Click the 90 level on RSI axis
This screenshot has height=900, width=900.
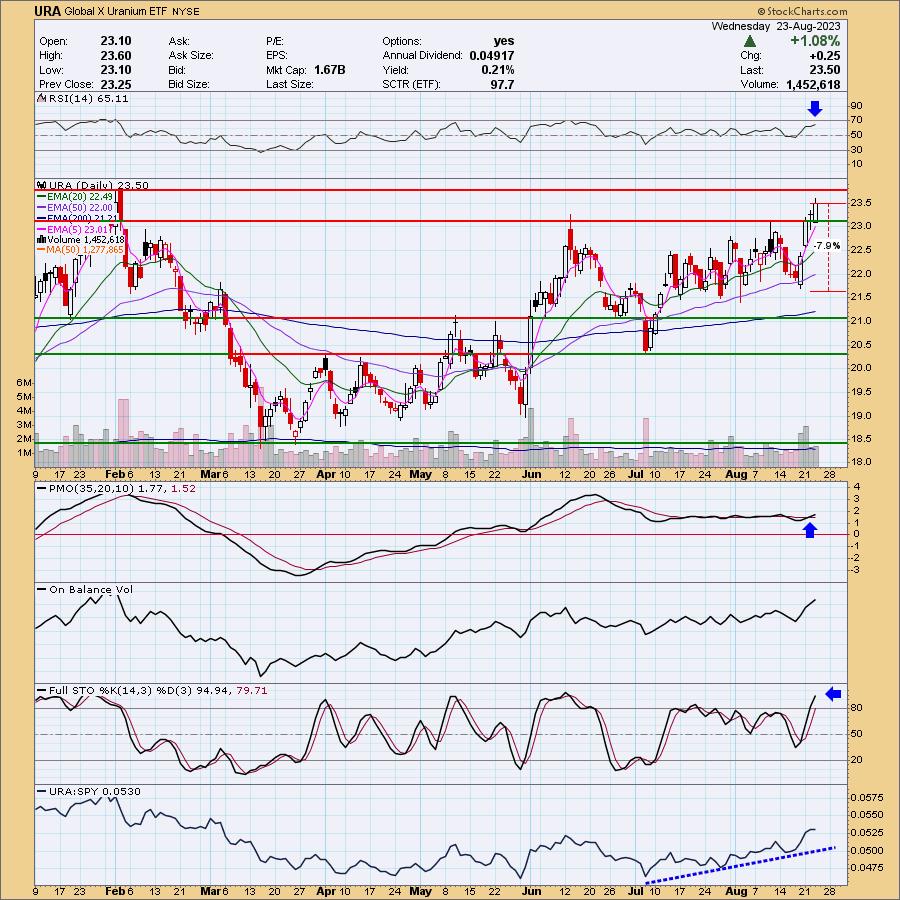[856, 106]
